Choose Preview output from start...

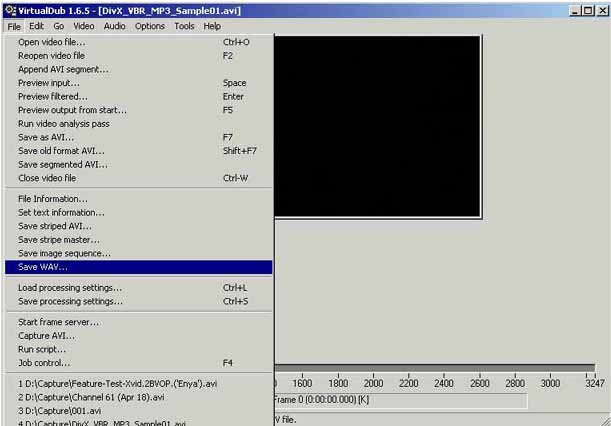pyautogui.click(x=139, y=110)
